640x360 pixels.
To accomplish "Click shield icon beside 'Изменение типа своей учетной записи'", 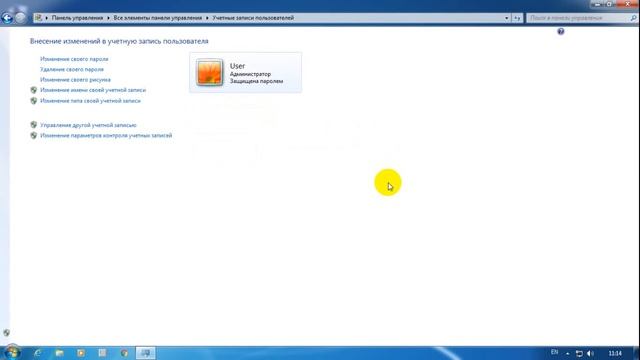I will (x=33, y=100).
